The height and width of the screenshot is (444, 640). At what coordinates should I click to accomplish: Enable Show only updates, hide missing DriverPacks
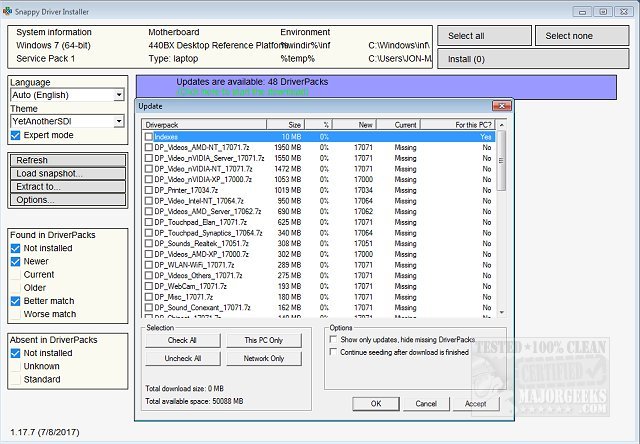[x=333, y=339]
